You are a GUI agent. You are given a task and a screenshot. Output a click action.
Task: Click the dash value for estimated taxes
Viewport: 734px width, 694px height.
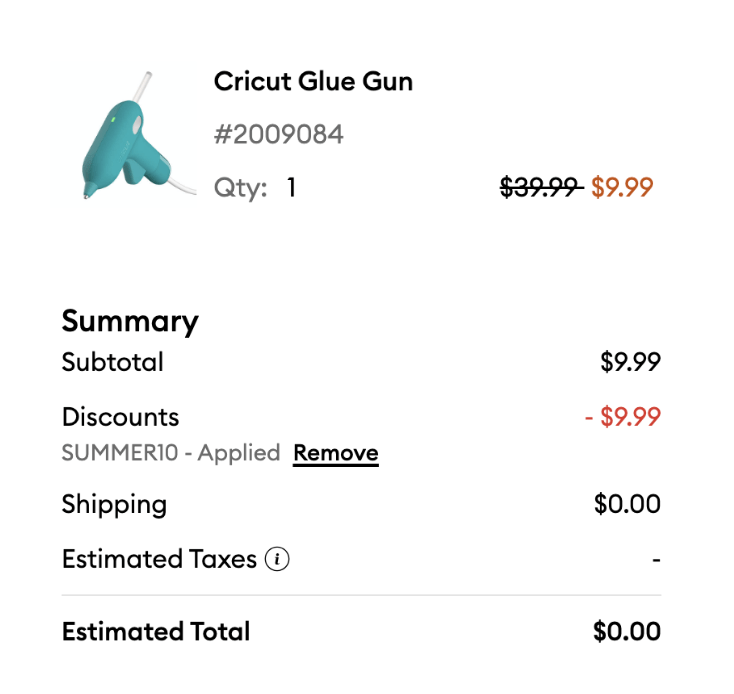656,560
